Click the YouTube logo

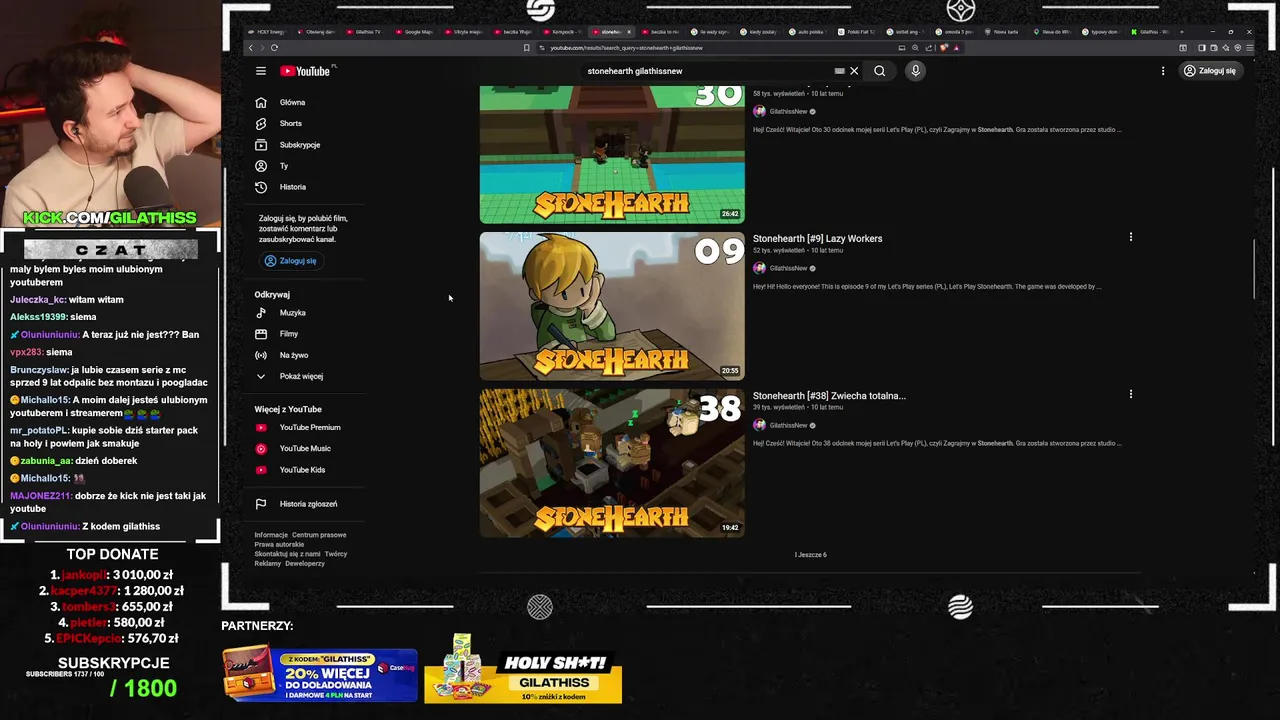pyautogui.click(x=307, y=71)
